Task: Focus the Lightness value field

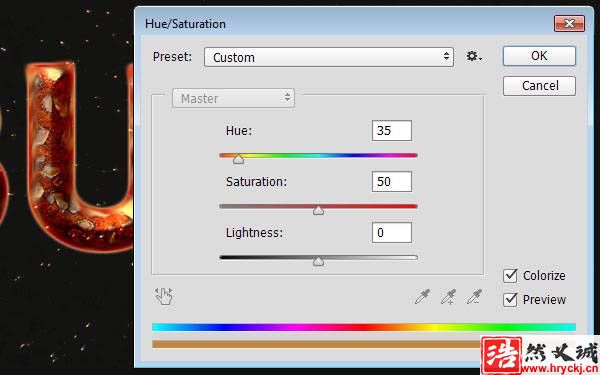Action: tap(392, 232)
